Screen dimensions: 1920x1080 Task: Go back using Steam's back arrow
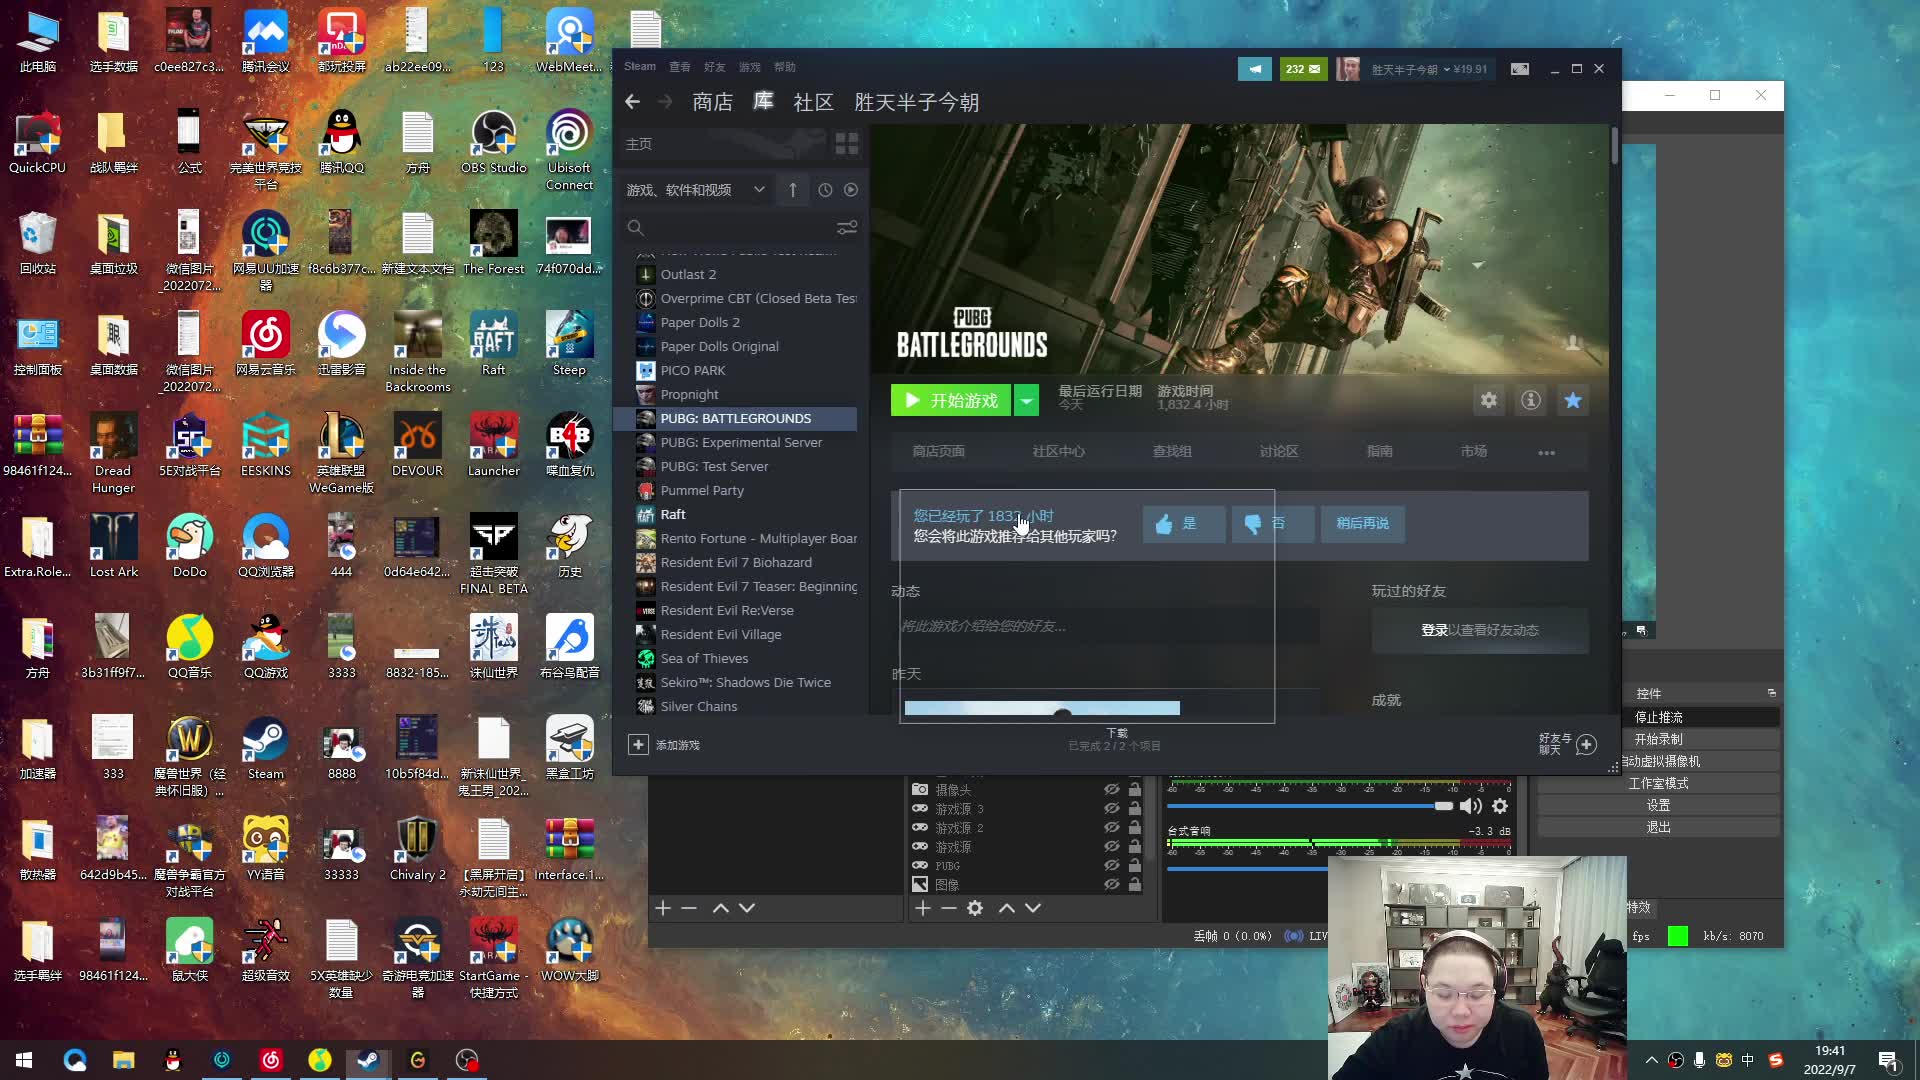click(x=632, y=102)
